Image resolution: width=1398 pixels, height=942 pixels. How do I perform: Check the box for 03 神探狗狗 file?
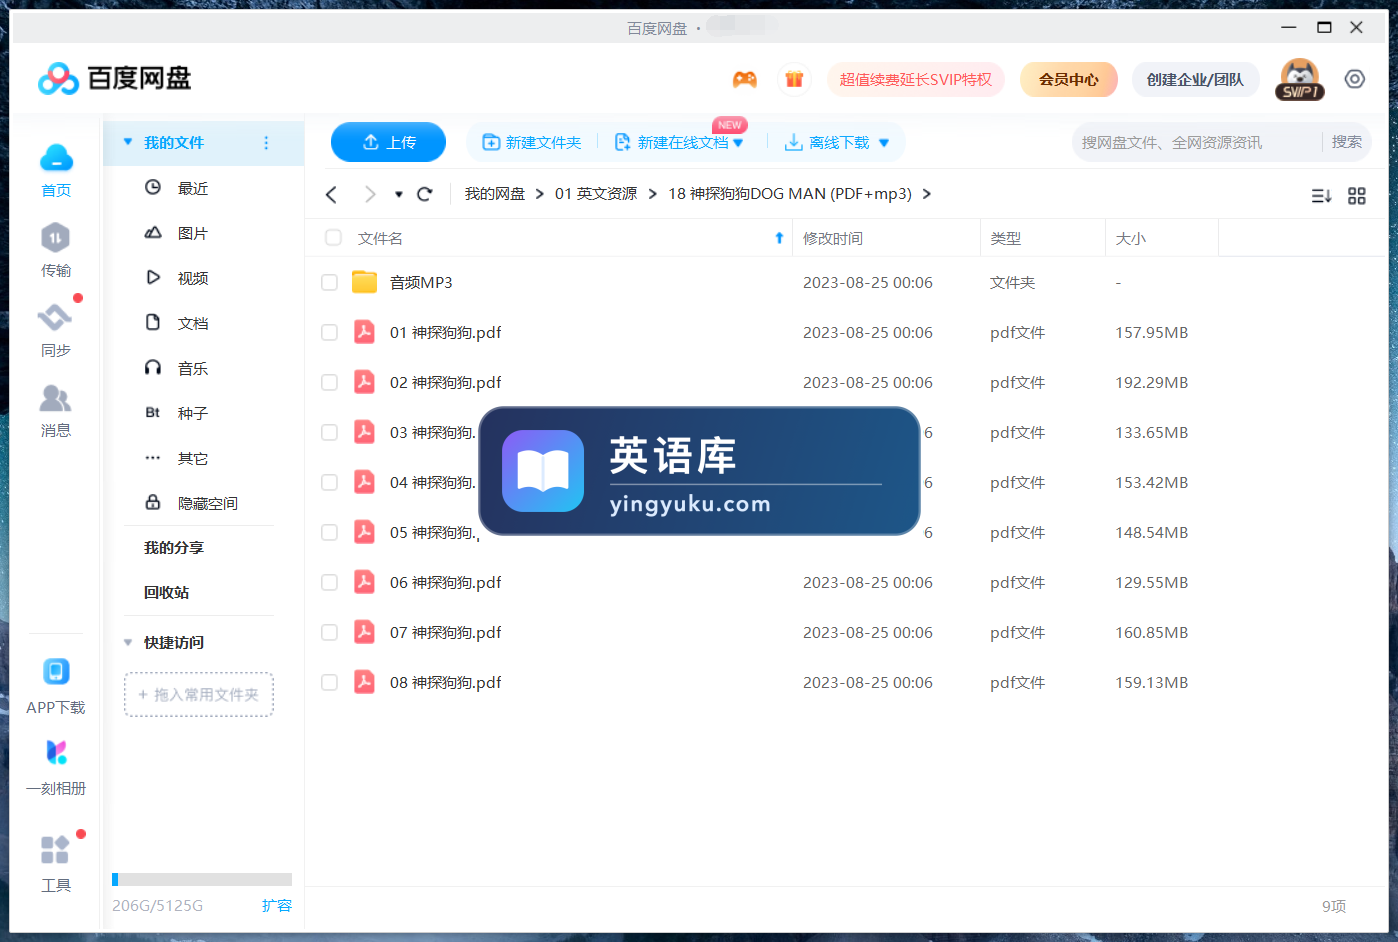click(x=329, y=433)
